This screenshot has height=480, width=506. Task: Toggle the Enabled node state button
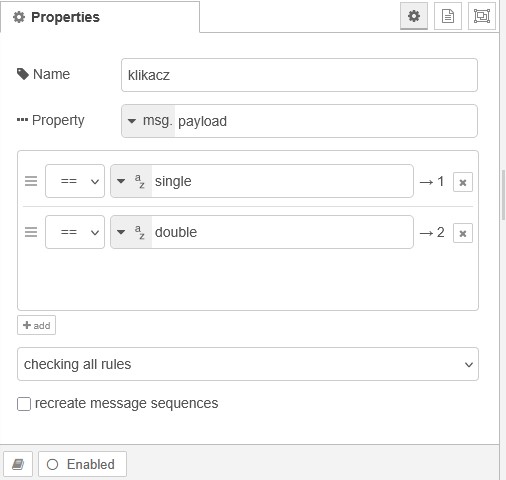point(82,464)
